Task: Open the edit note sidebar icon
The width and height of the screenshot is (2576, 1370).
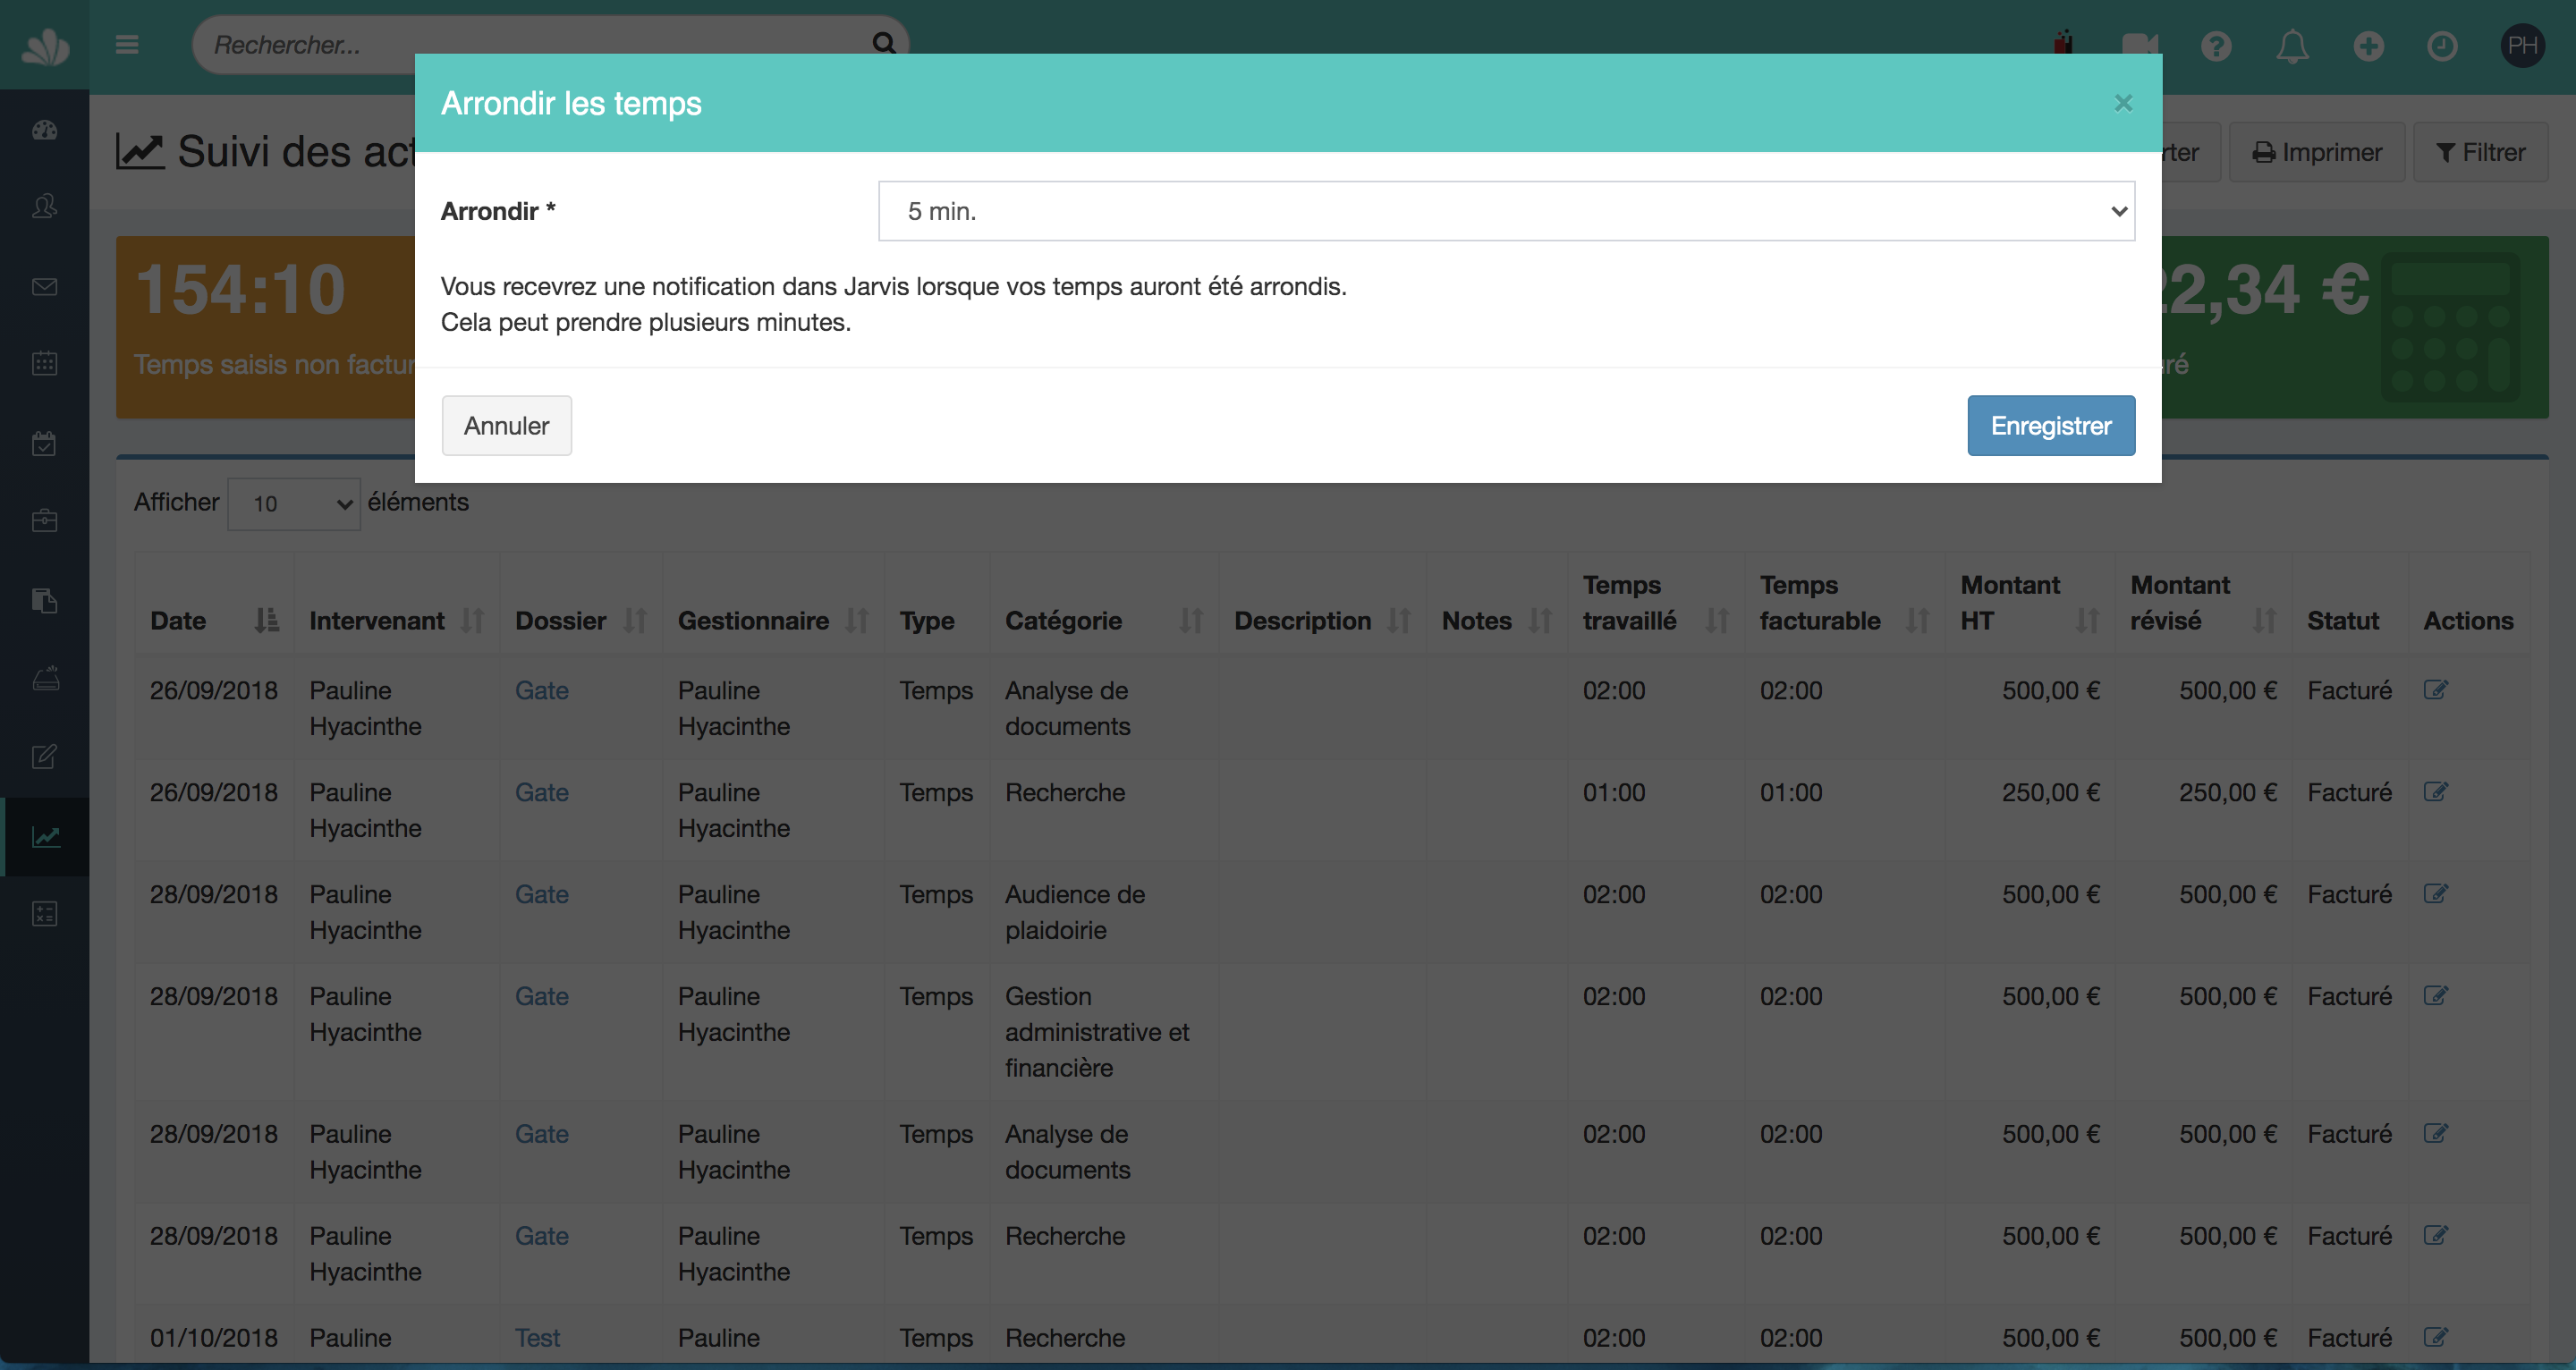Action: tap(45, 757)
